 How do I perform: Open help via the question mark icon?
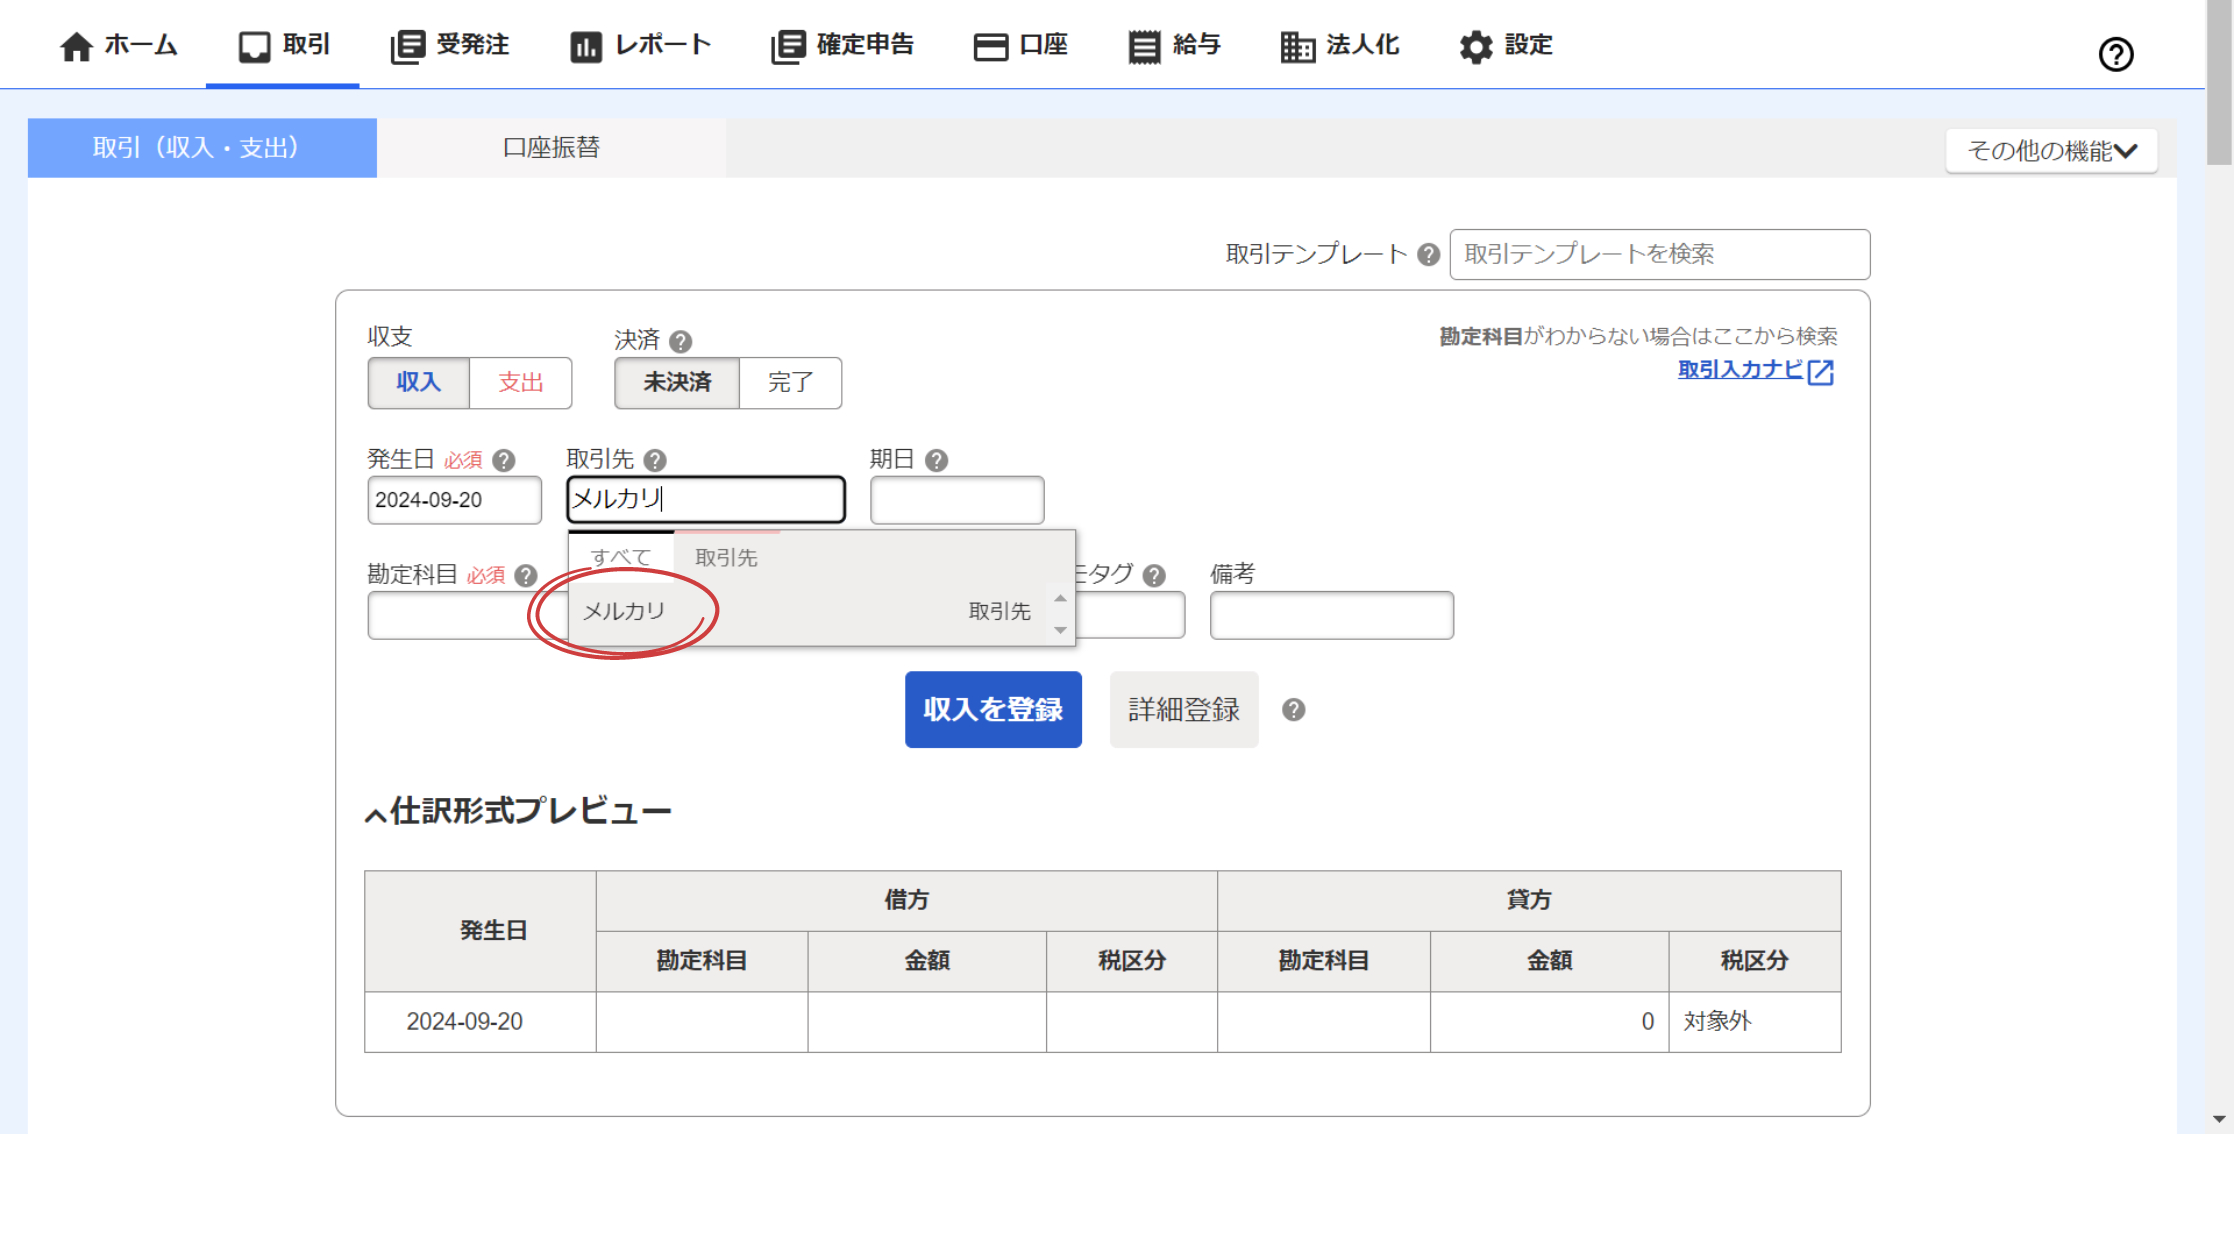coord(2115,54)
